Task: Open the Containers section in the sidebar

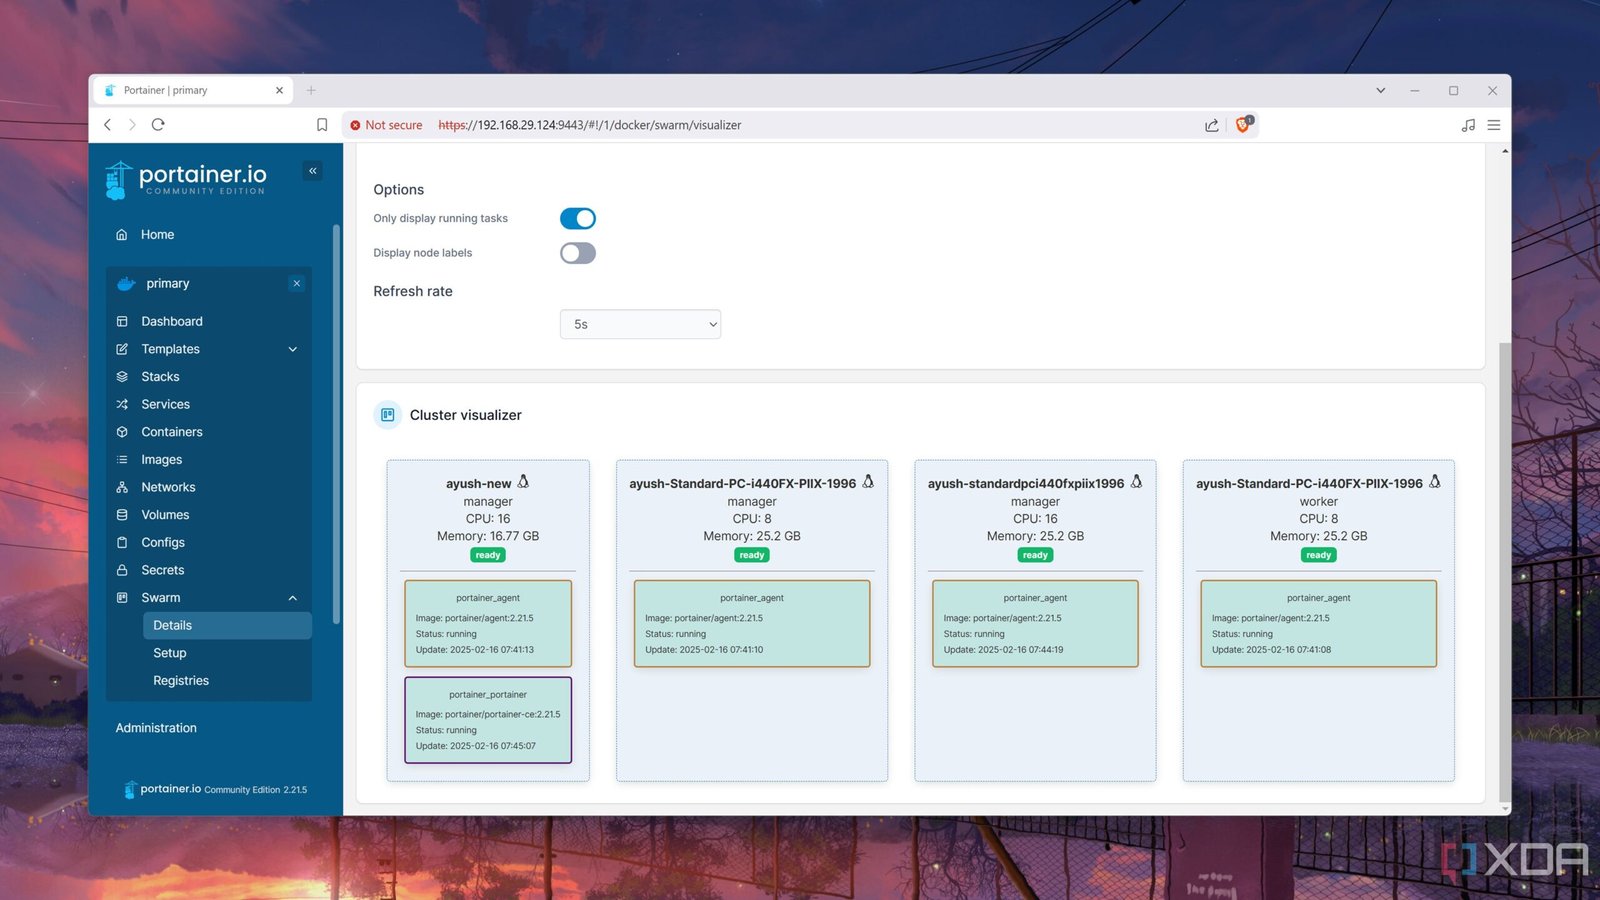Action: (171, 431)
